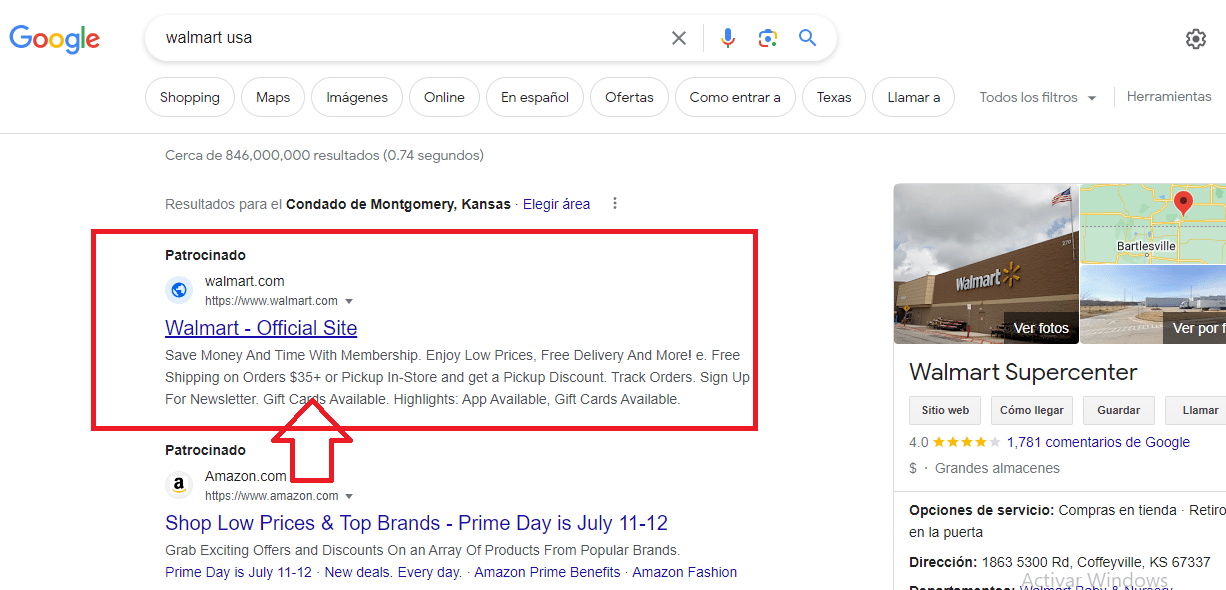This screenshot has width=1226, height=590.
Task: Open the dropdown arrow next to walmart.com URL
Action: click(x=349, y=300)
